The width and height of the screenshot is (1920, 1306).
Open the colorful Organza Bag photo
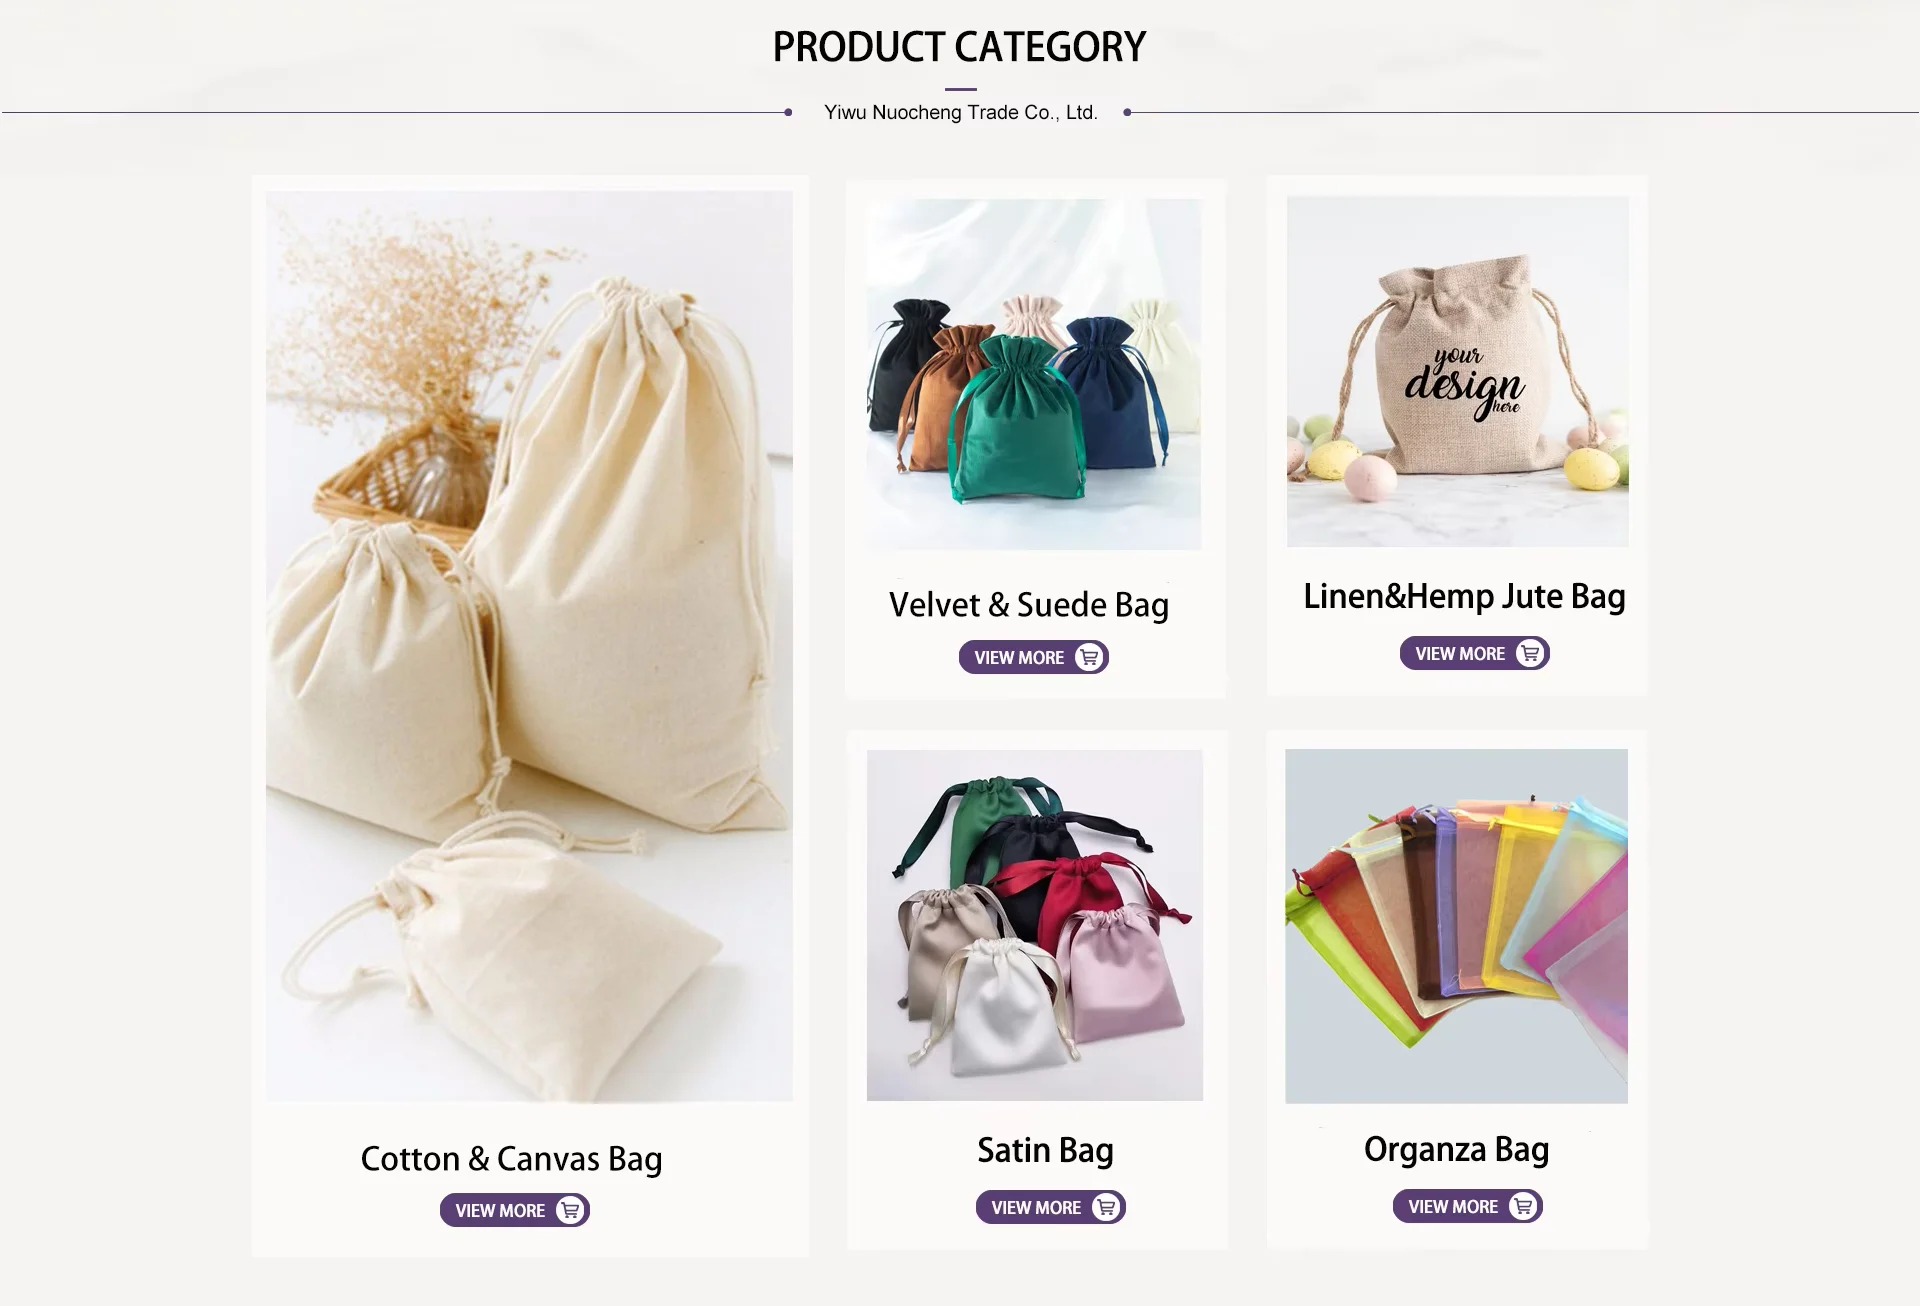pos(1456,926)
